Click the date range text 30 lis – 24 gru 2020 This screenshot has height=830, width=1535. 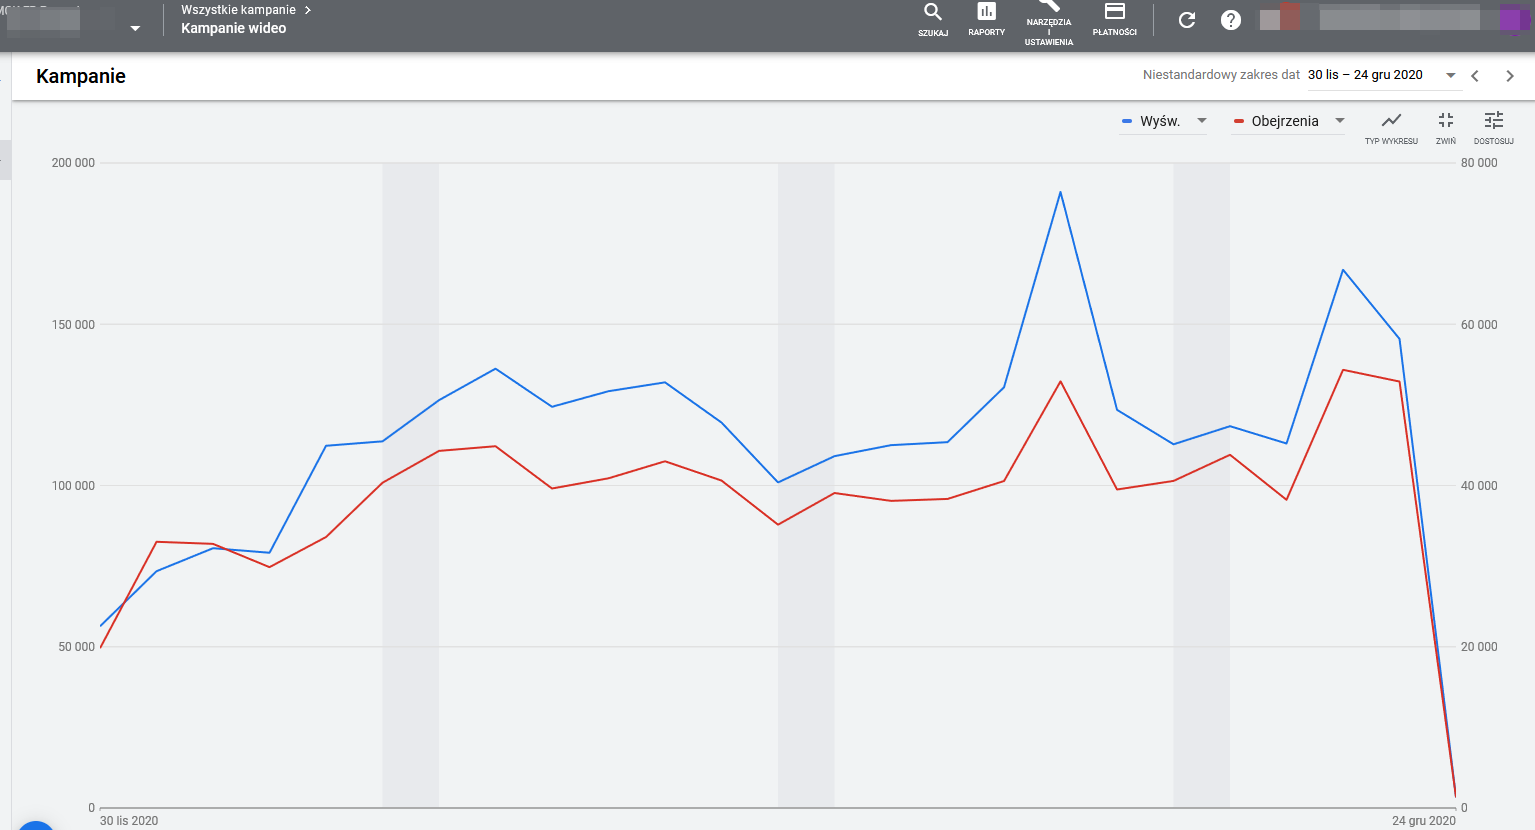coord(1365,75)
